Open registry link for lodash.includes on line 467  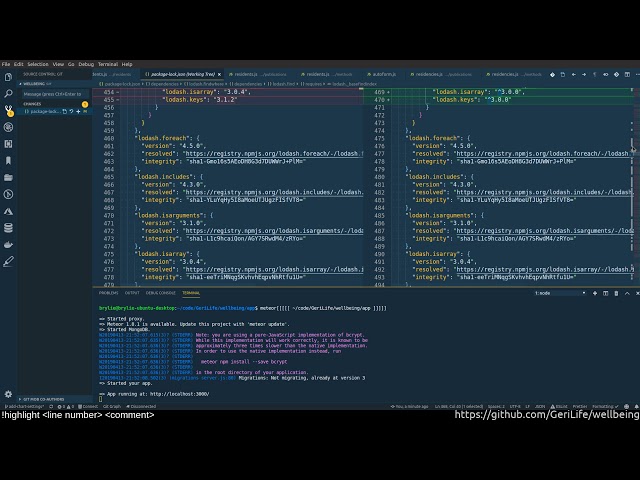tap(274, 192)
